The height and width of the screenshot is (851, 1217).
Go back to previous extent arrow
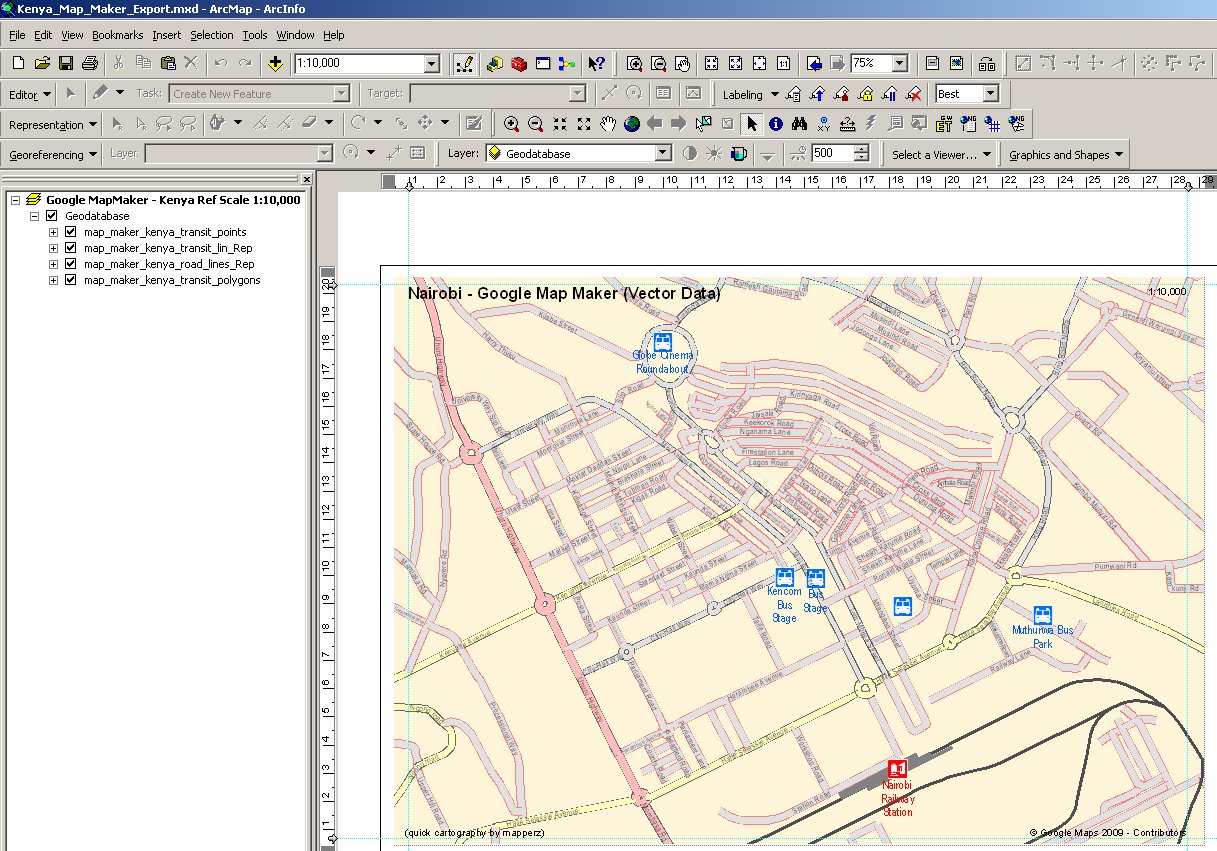655,124
